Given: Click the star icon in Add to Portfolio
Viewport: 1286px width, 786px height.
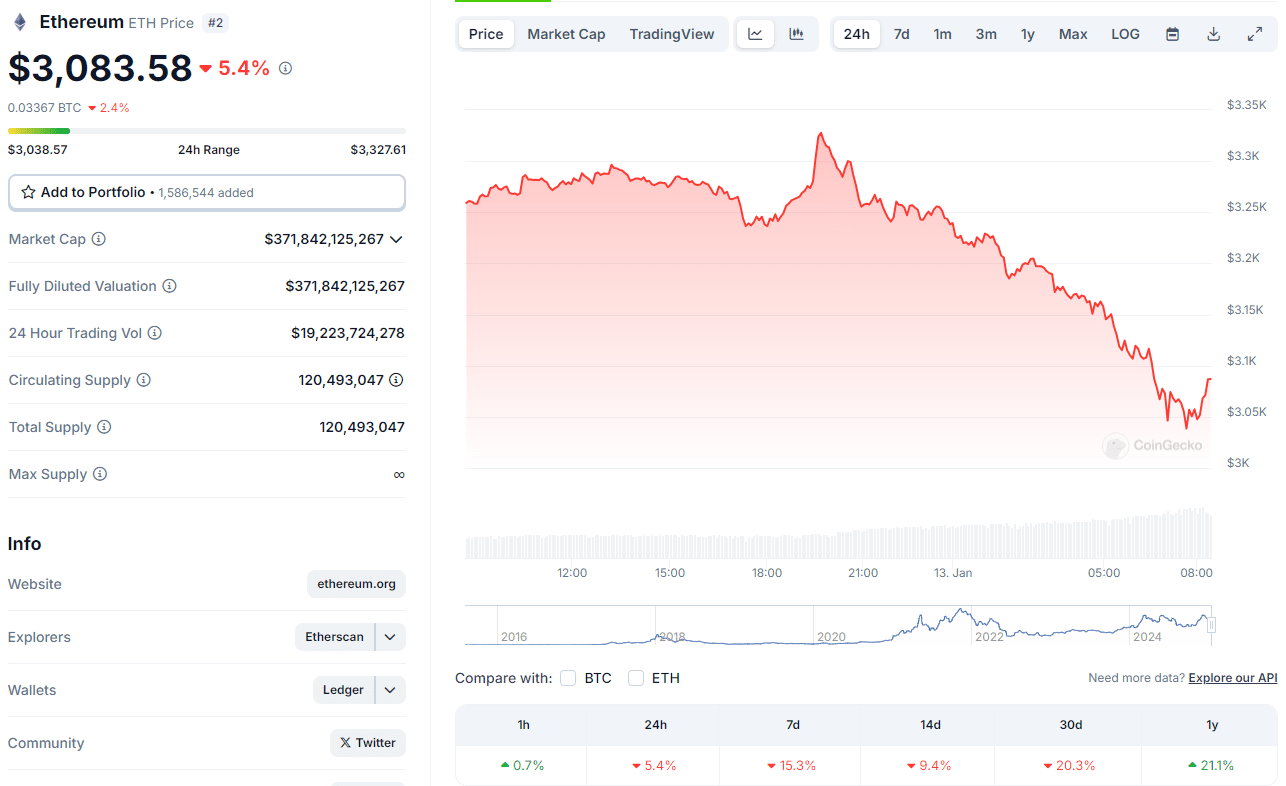Looking at the screenshot, I should (28, 192).
